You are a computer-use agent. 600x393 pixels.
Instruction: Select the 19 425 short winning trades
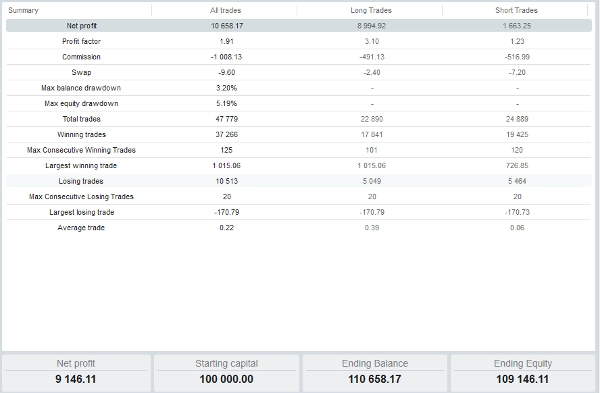[517, 134]
